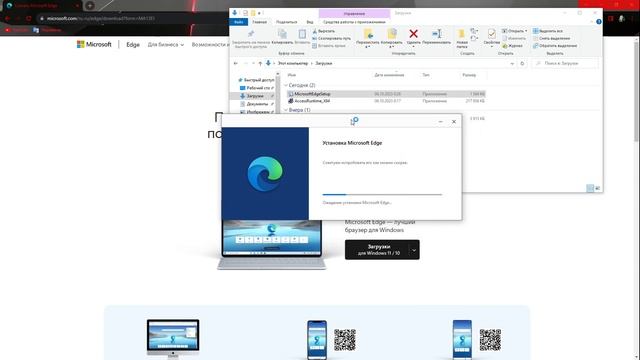
Task: Click Explorer details view toggle
Action: [590, 188]
